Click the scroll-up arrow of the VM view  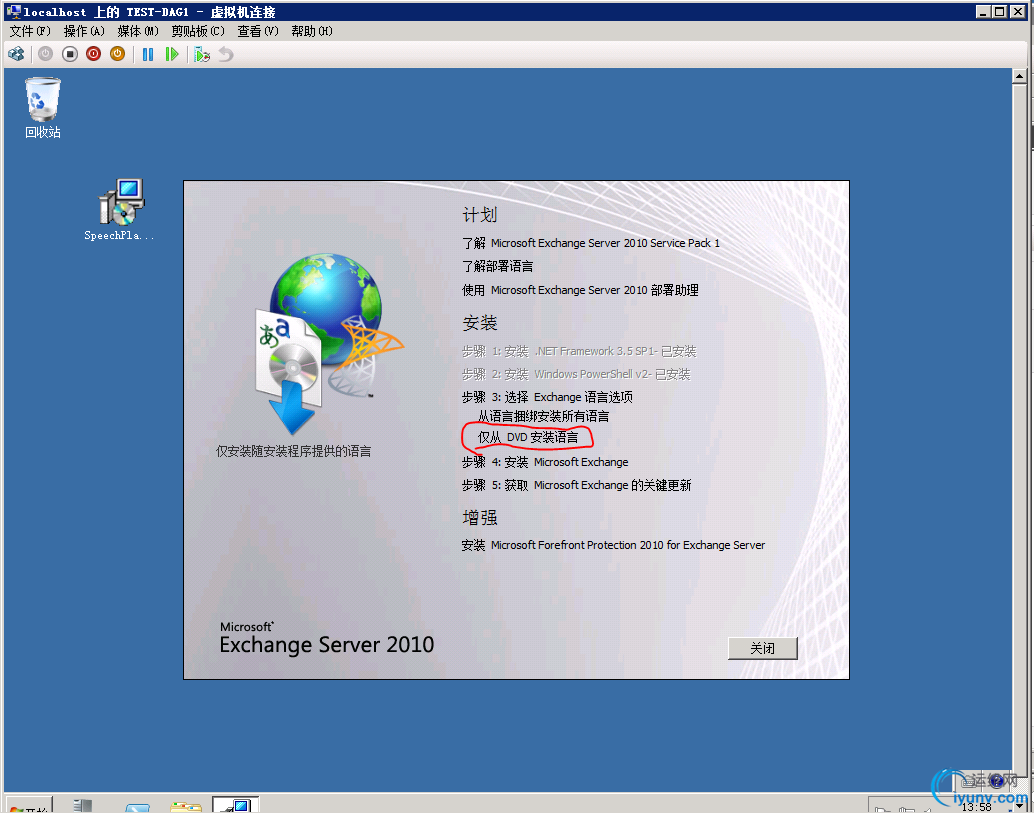pos(1019,77)
